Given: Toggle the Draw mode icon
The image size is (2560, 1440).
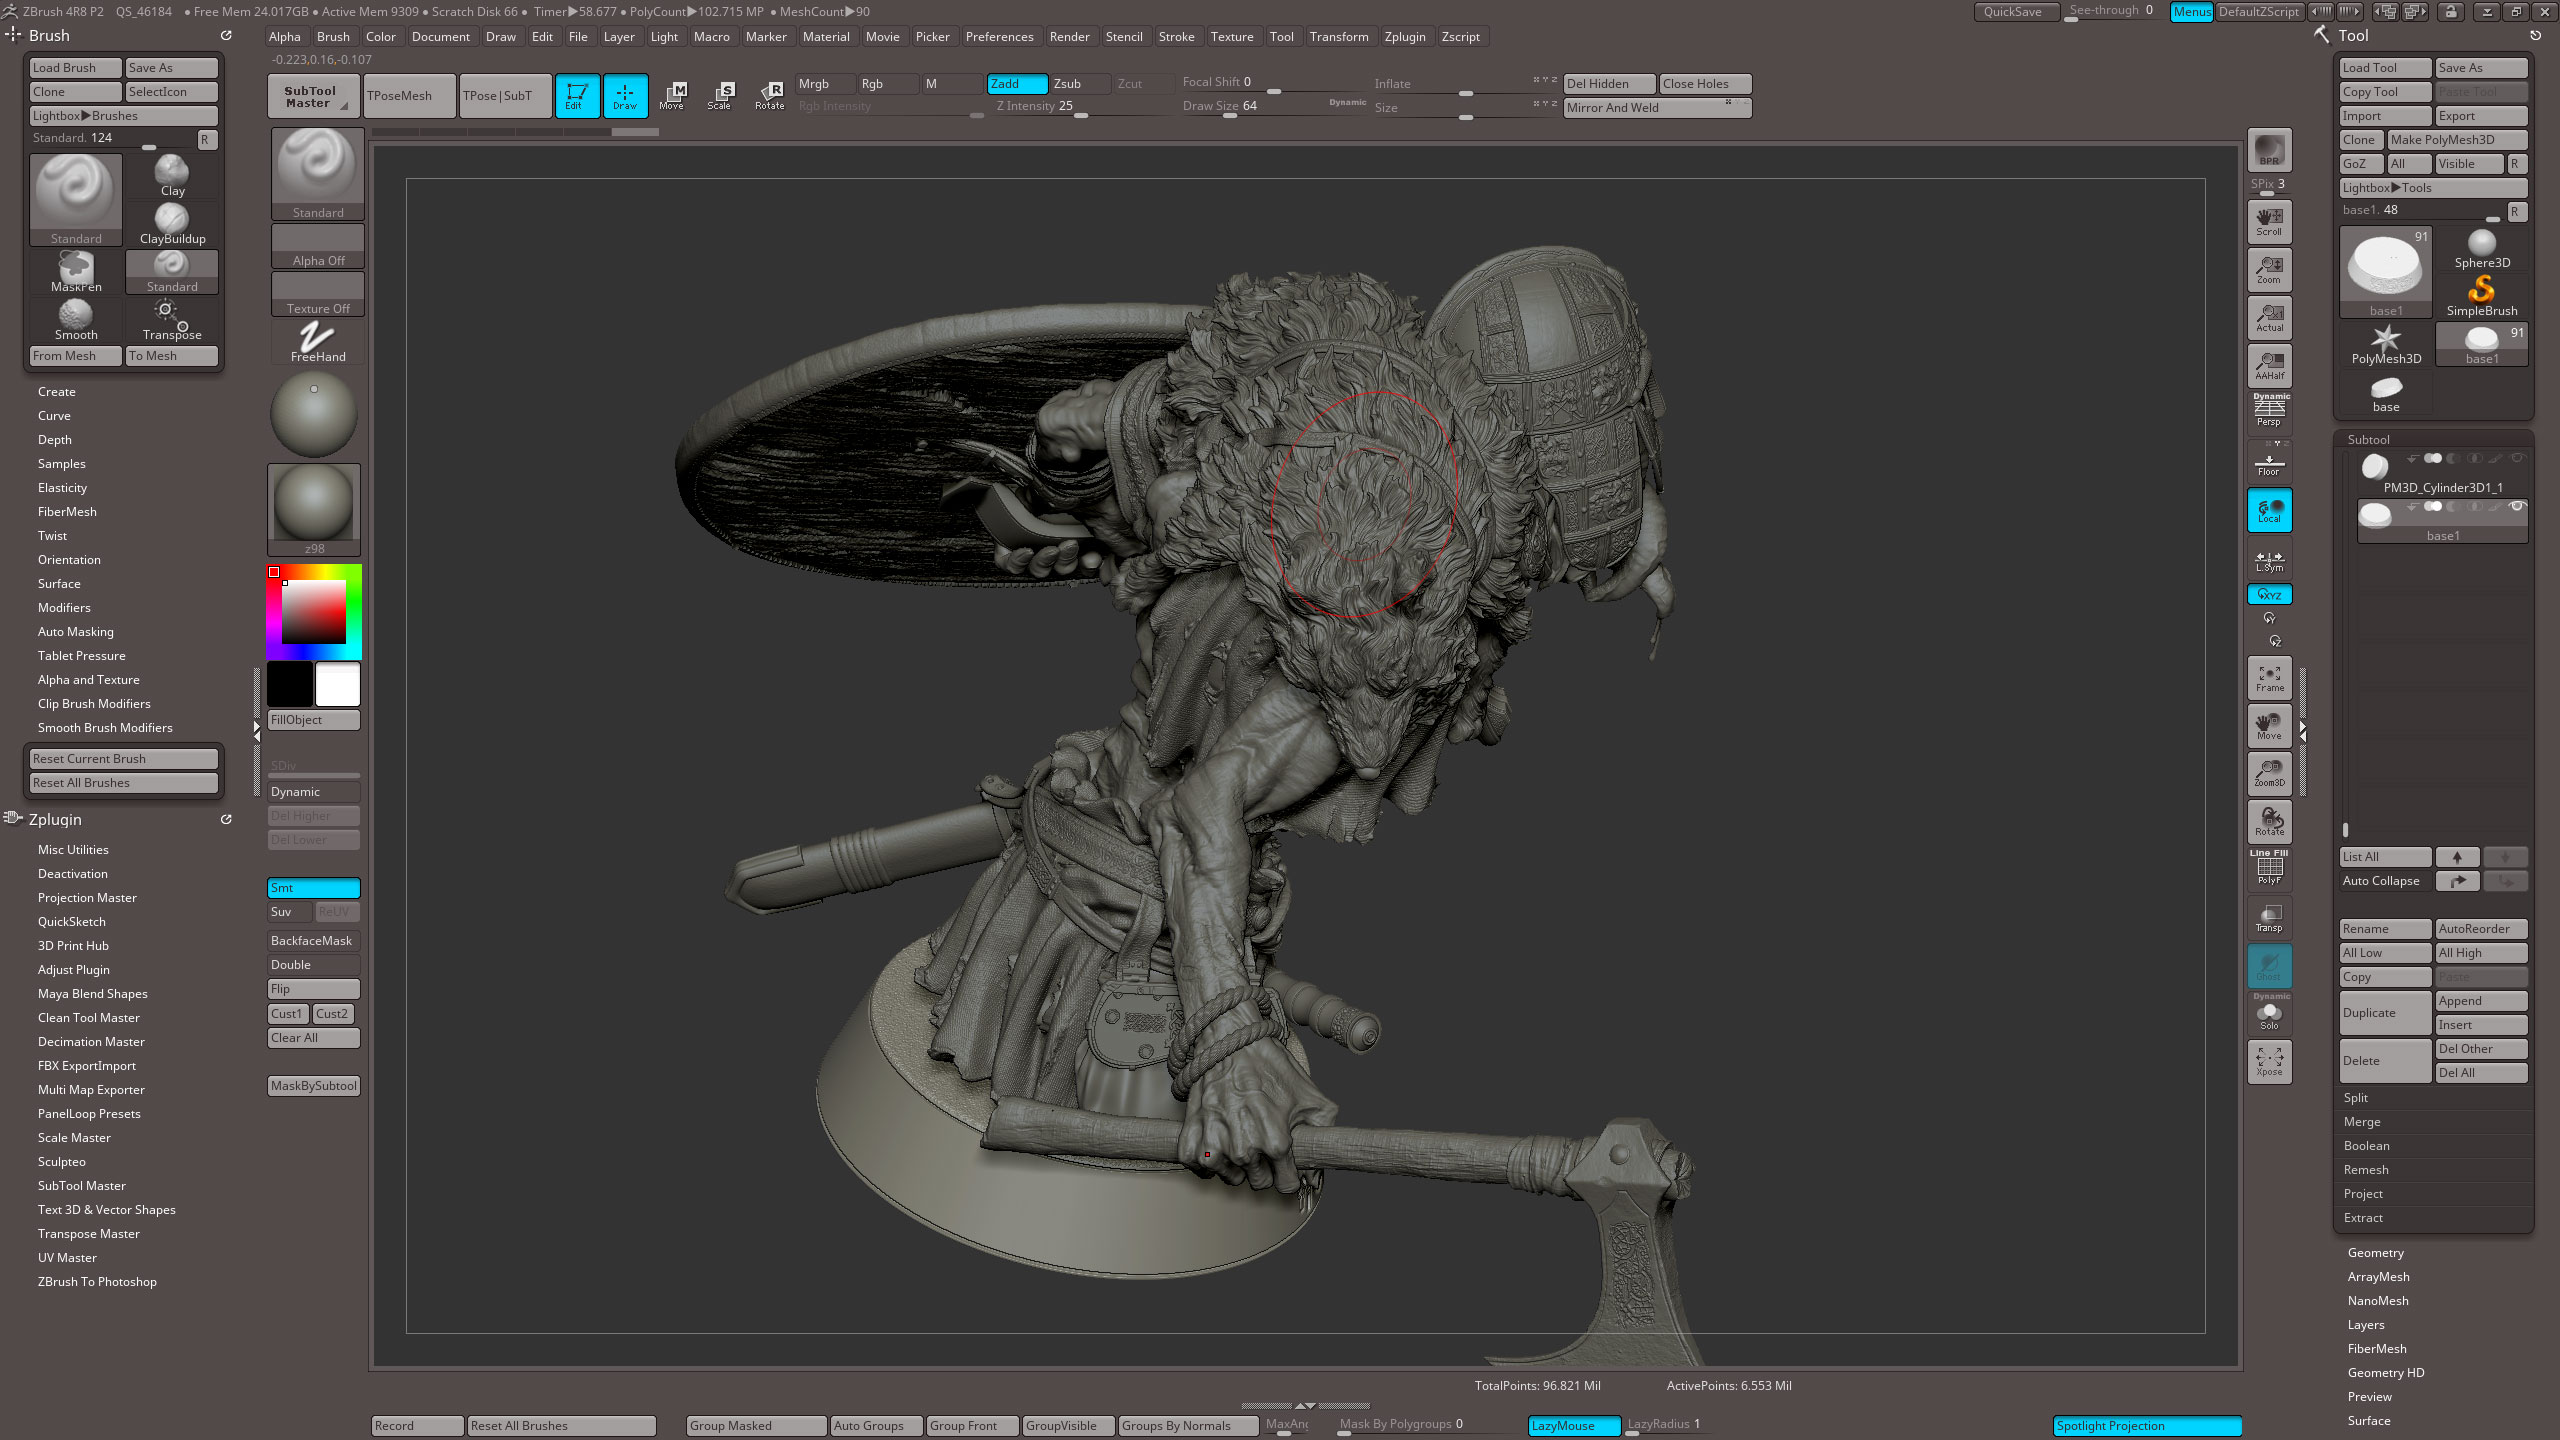Looking at the screenshot, I should pyautogui.click(x=625, y=95).
